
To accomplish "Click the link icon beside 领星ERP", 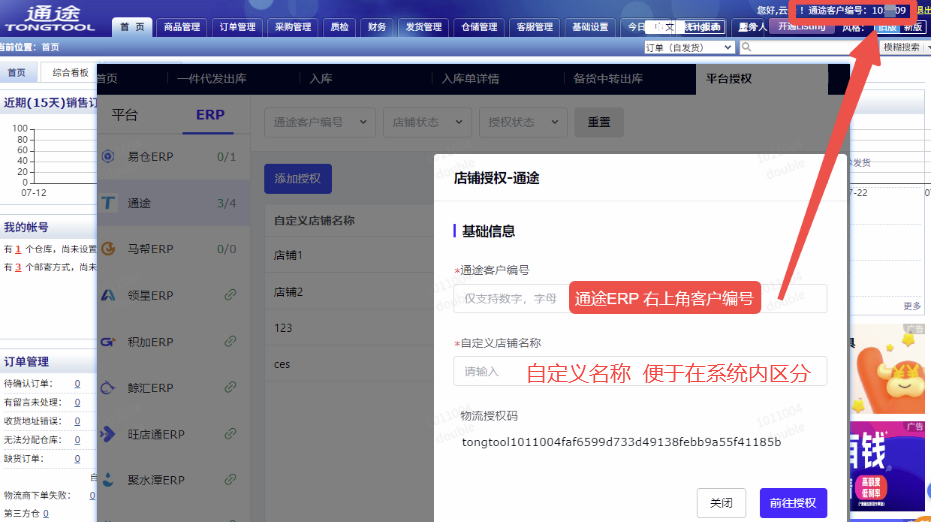I will click(231, 295).
